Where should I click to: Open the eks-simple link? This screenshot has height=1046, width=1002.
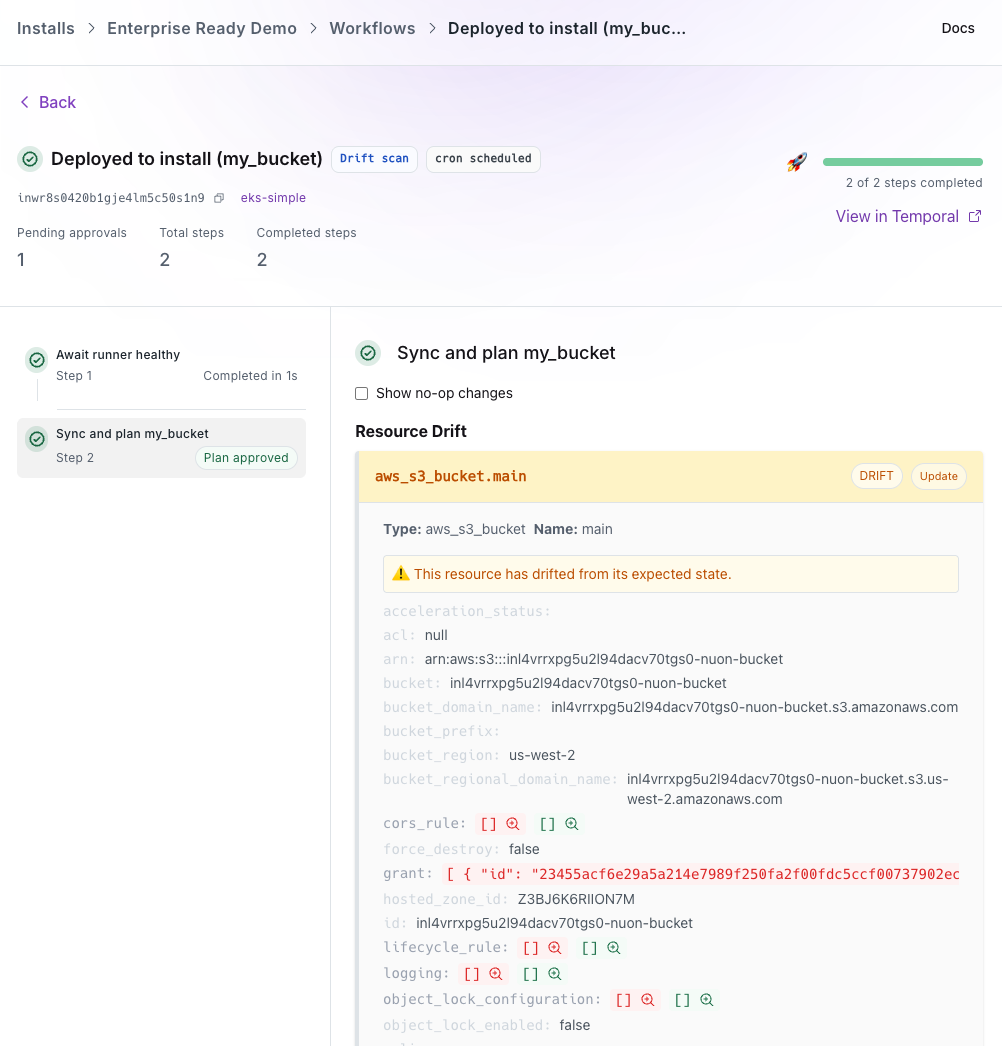(x=273, y=197)
